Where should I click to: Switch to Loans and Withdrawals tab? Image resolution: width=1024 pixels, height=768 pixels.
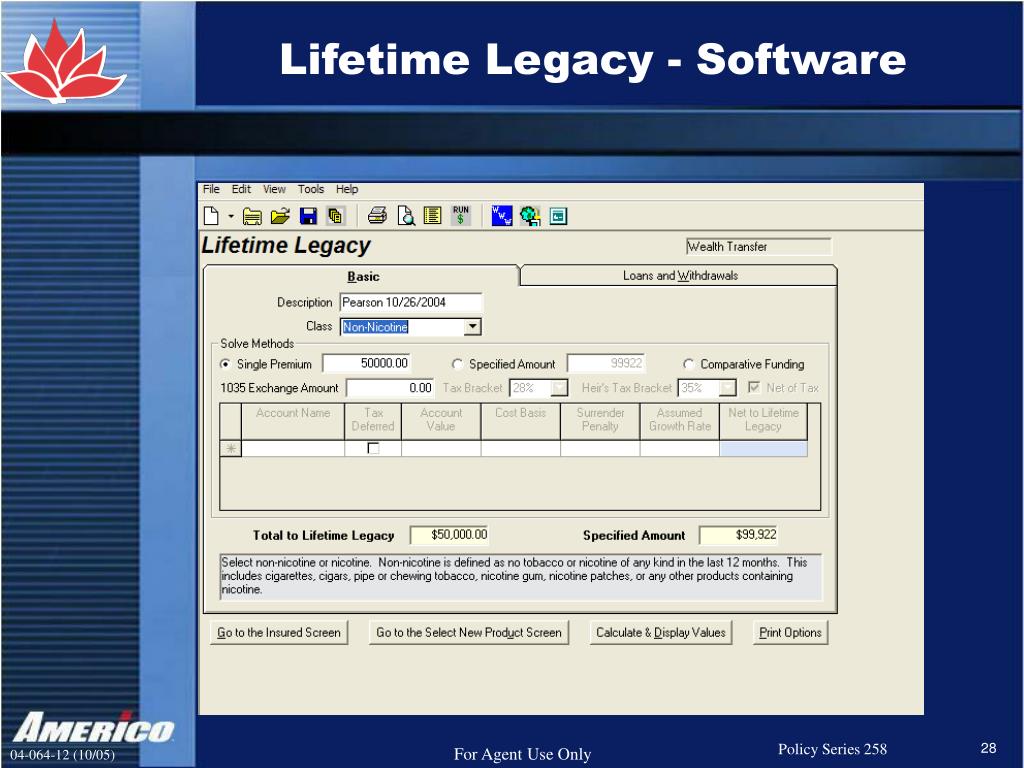coord(680,276)
